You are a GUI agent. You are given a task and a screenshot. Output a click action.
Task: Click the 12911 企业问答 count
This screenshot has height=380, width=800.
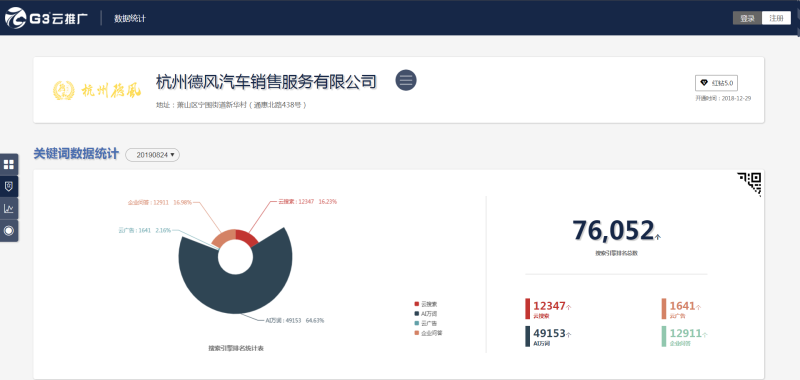pyautogui.click(x=686, y=334)
